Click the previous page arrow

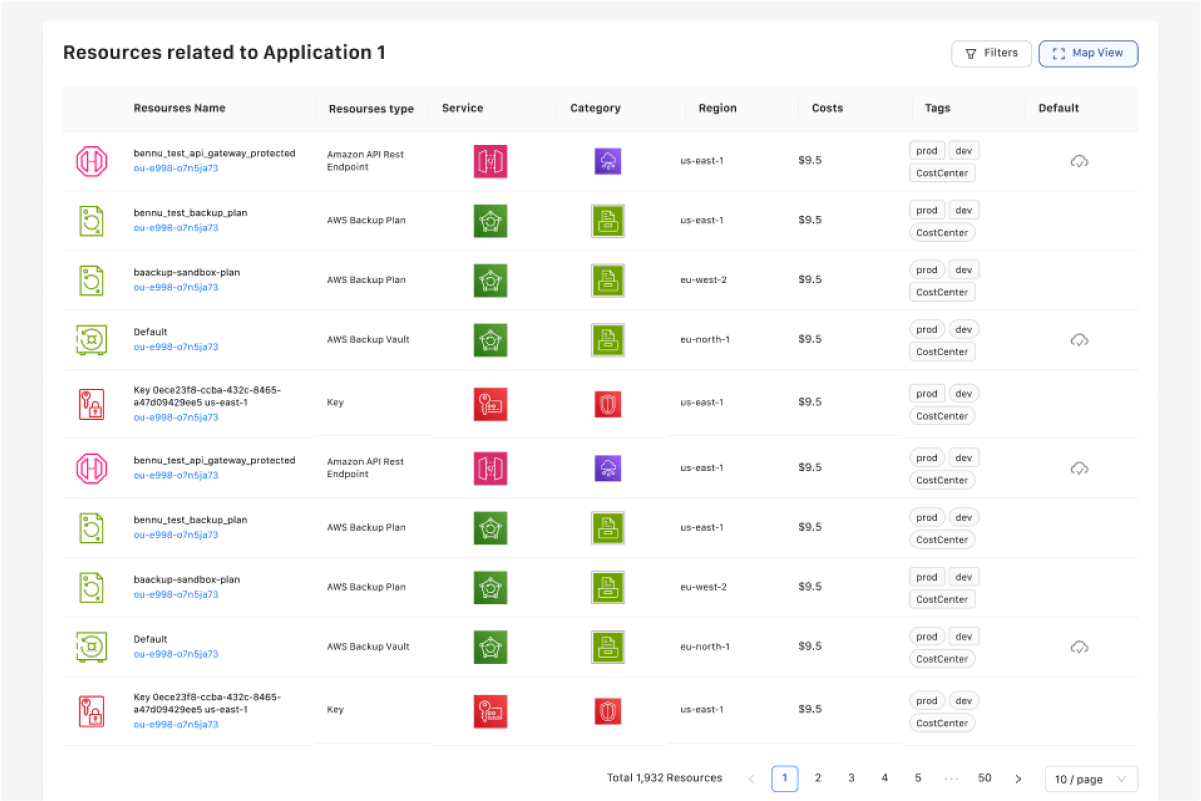[x=751, y=779]
